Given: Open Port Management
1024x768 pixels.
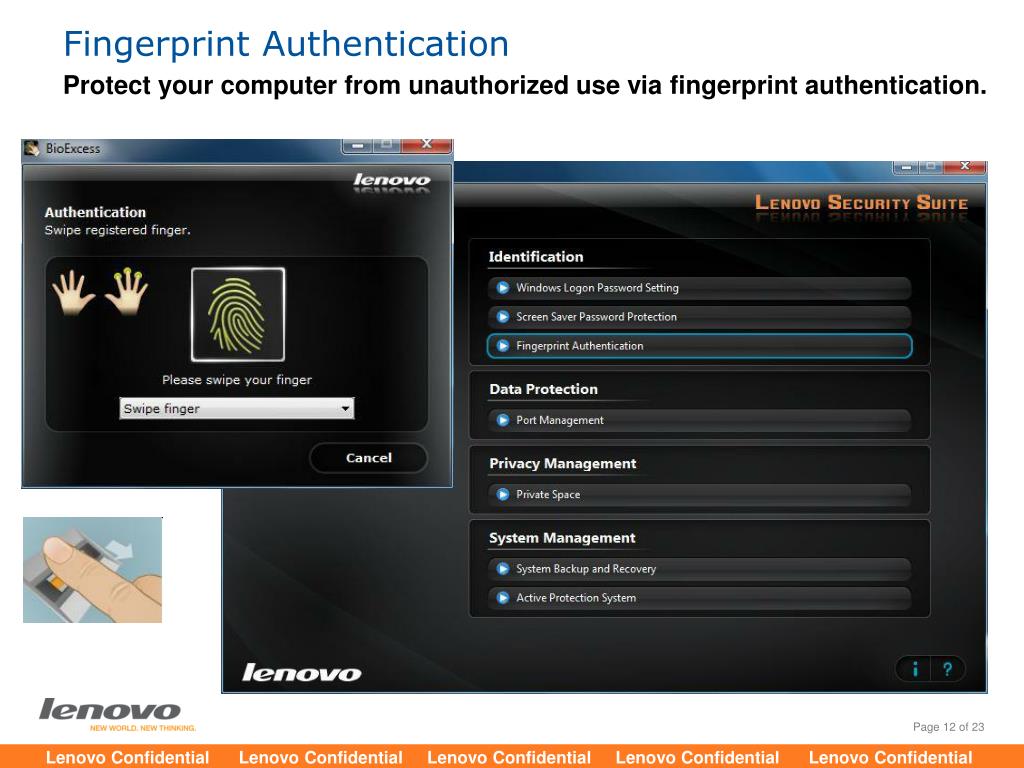Looking at the screenshot, I should 699,421.
